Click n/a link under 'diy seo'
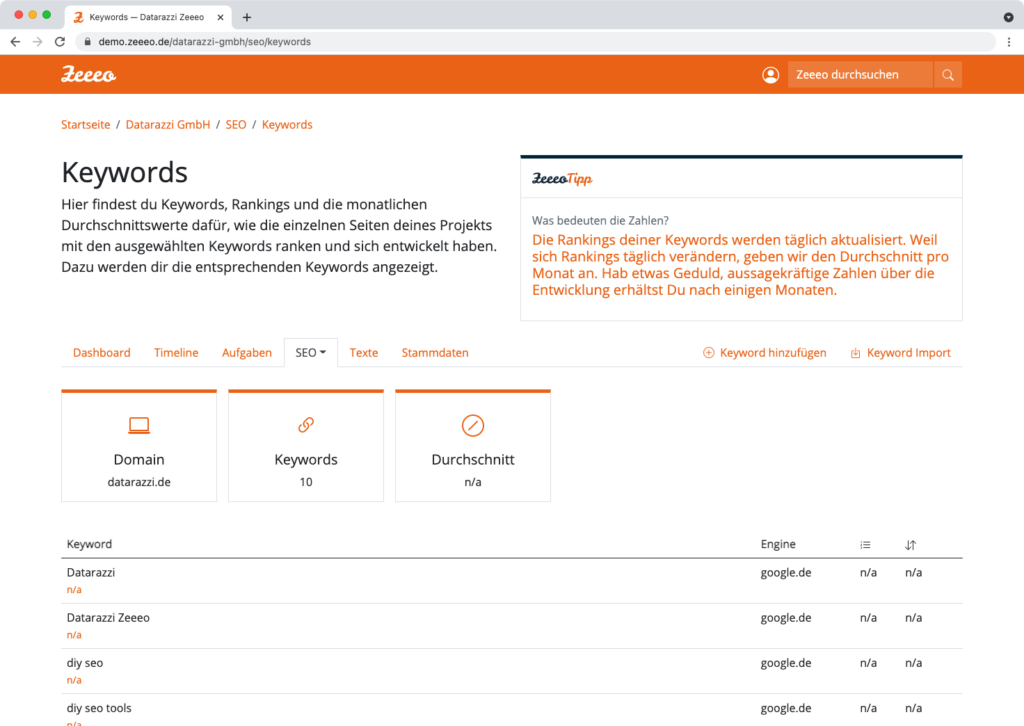 coord(74,680)
